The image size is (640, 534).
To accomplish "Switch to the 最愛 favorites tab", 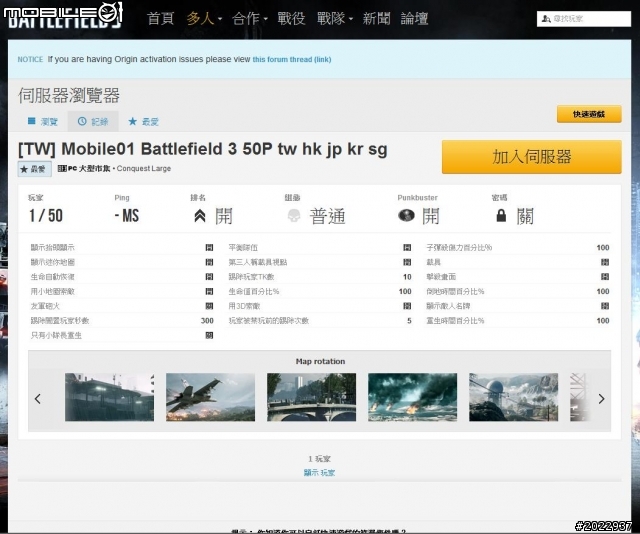I will (143, 121).
